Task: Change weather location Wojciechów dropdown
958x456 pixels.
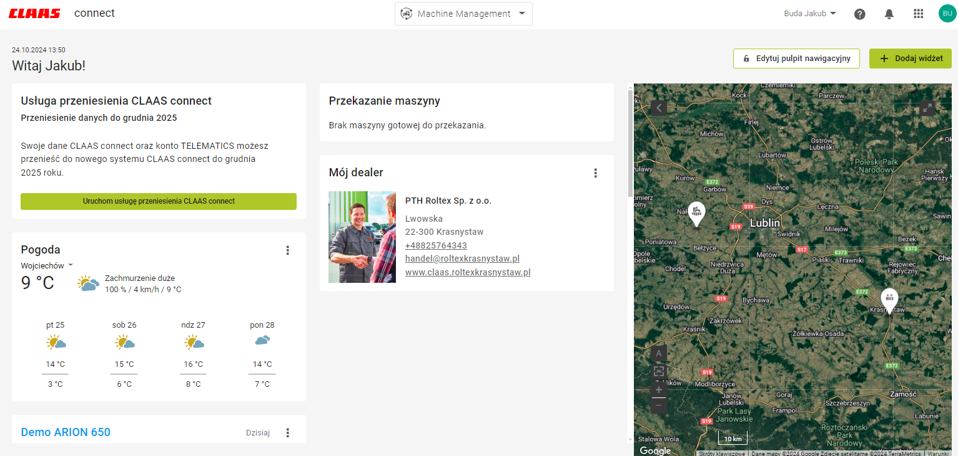Action: (x=47, y=266)
